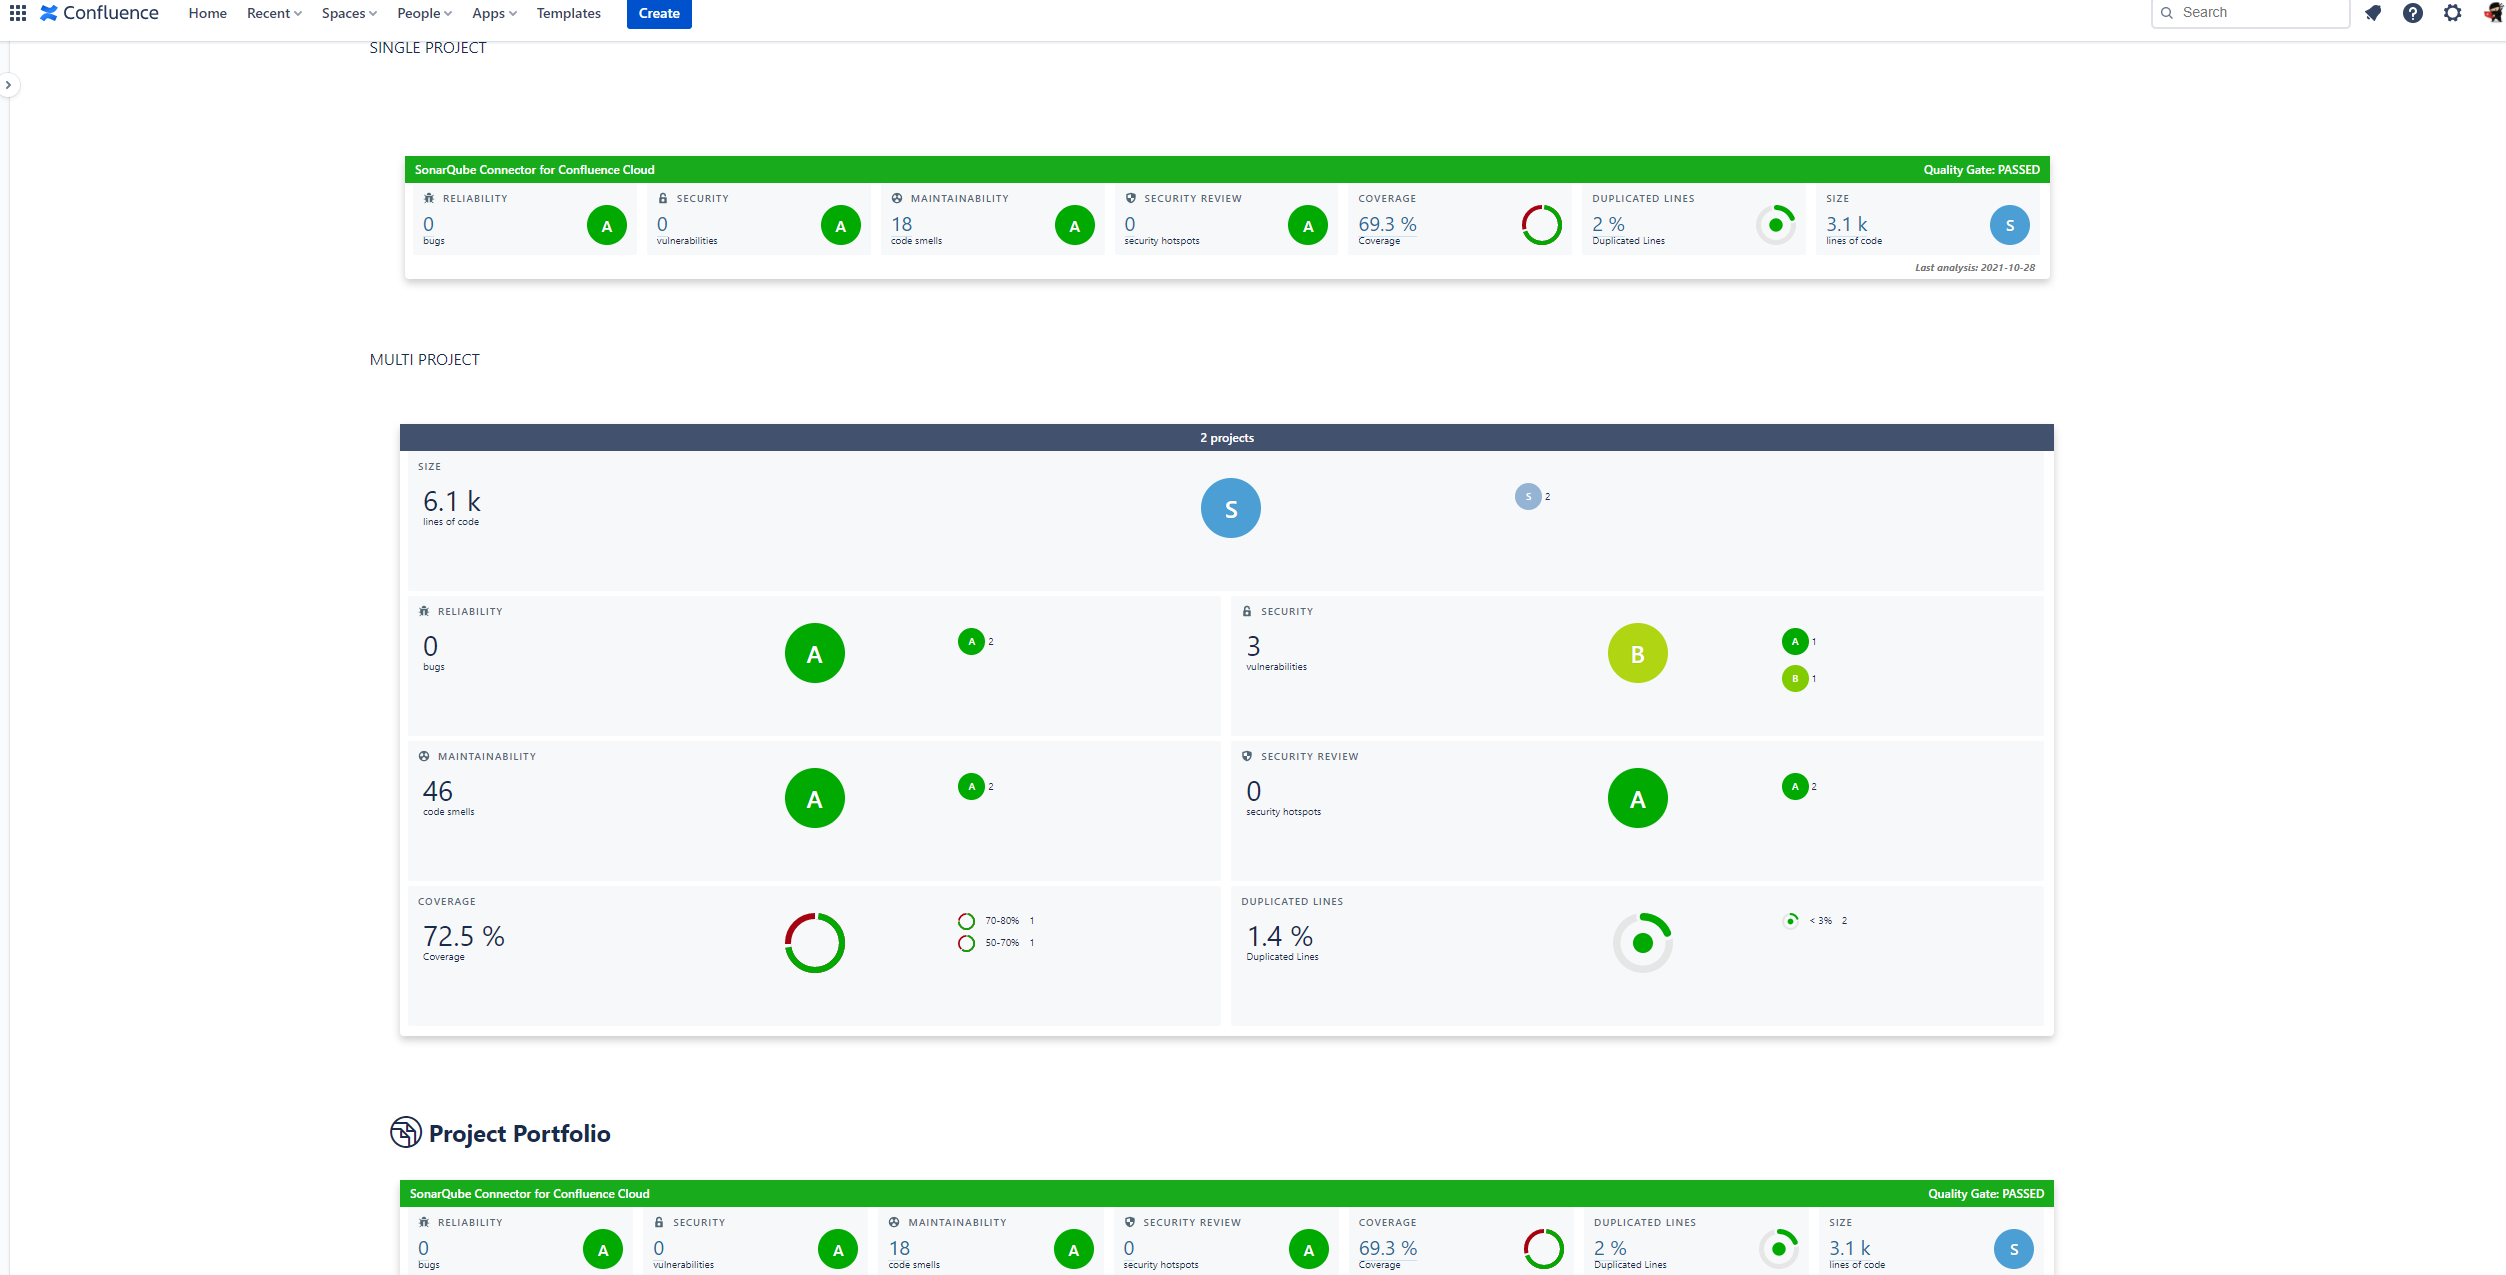
Task: Click the portfolio Size S badge at bottom
Action: click(2014, 1250)
